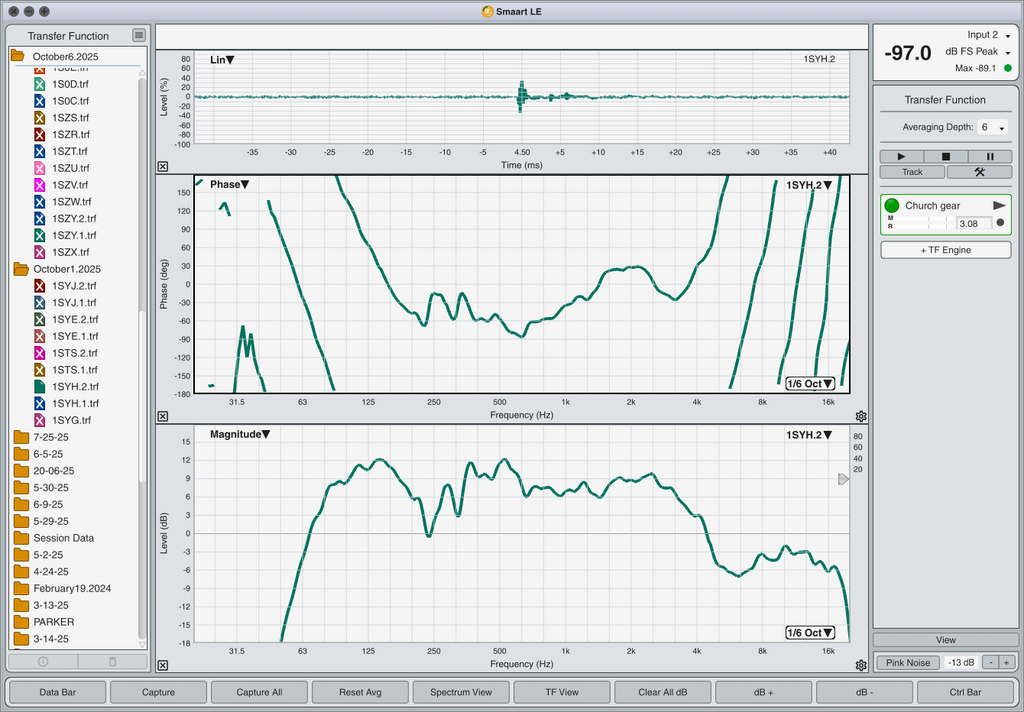Close the Phase graph with X box

coord(163,416)
